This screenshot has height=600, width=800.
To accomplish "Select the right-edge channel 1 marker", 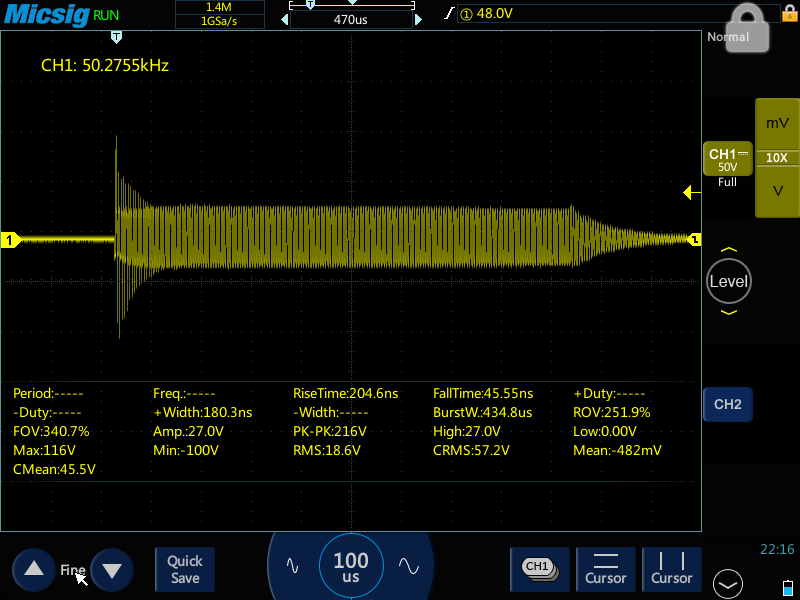I will tap(694, 239).
